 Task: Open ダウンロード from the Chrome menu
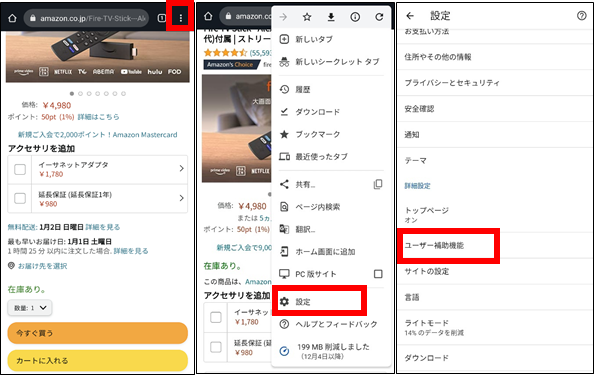click(x=331, y=112)
